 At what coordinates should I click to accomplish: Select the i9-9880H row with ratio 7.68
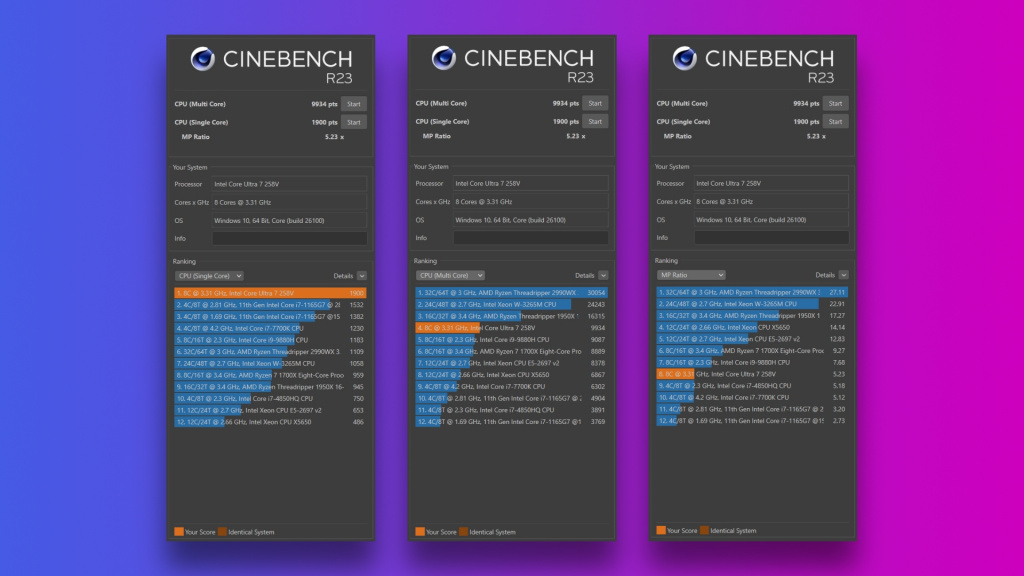click(x=752, y=362)
